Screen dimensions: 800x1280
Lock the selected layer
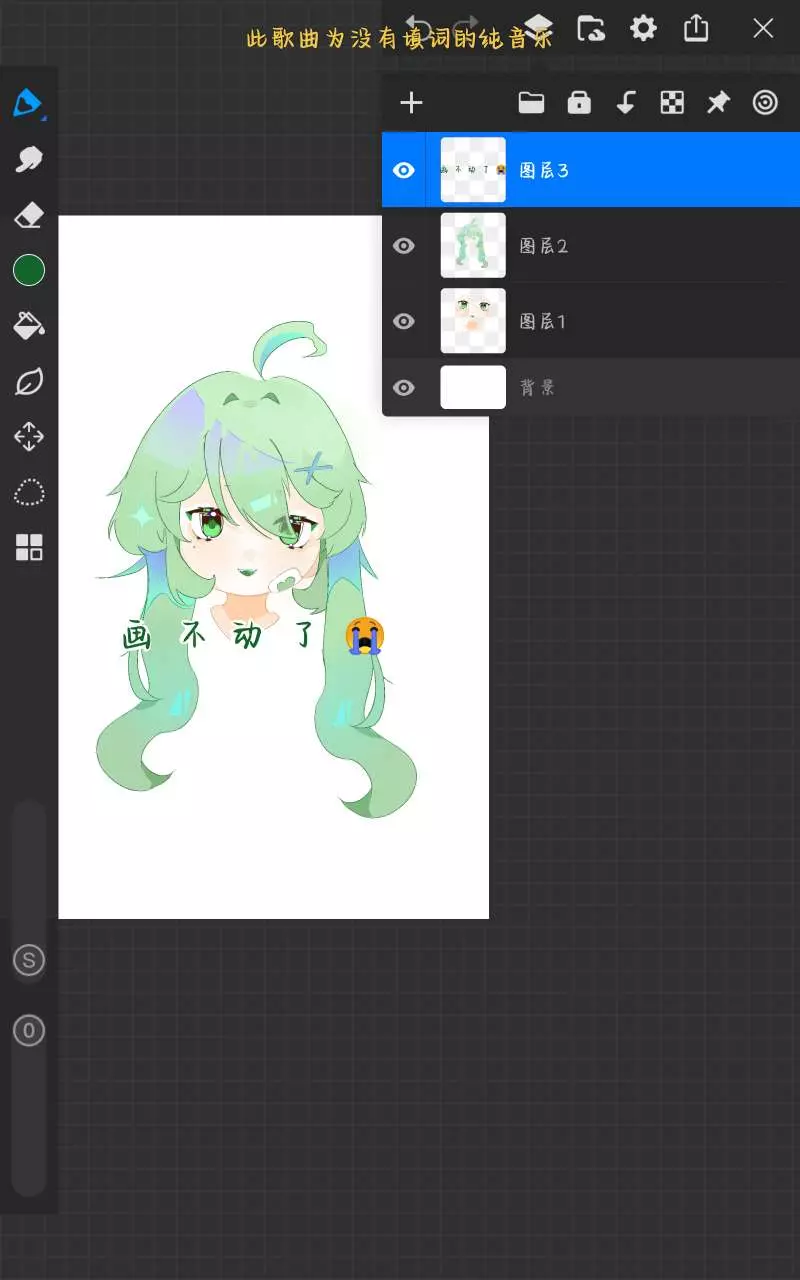[x=579, y=103]
